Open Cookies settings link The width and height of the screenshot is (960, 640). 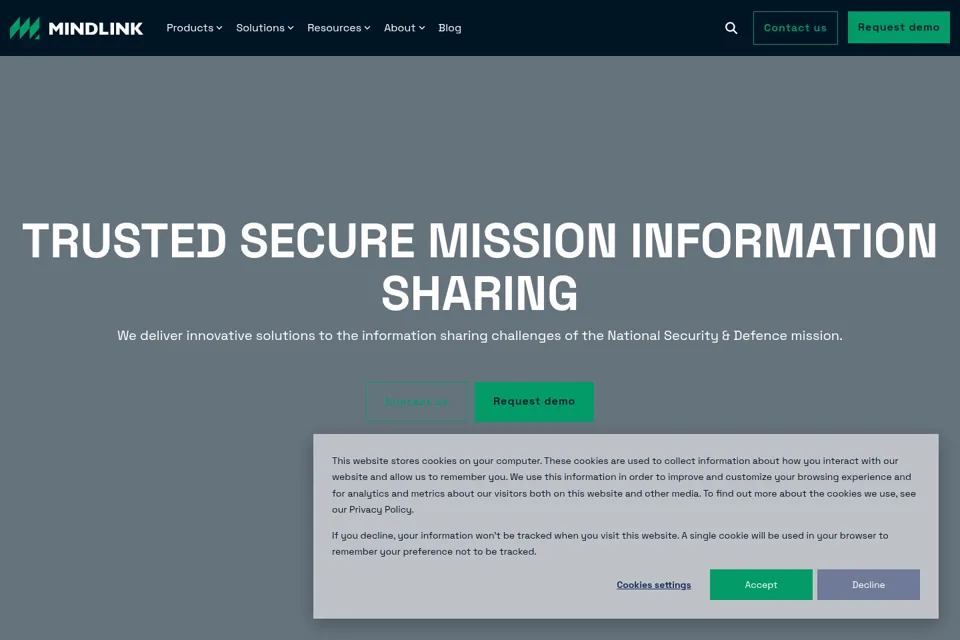tap(654, 585)
